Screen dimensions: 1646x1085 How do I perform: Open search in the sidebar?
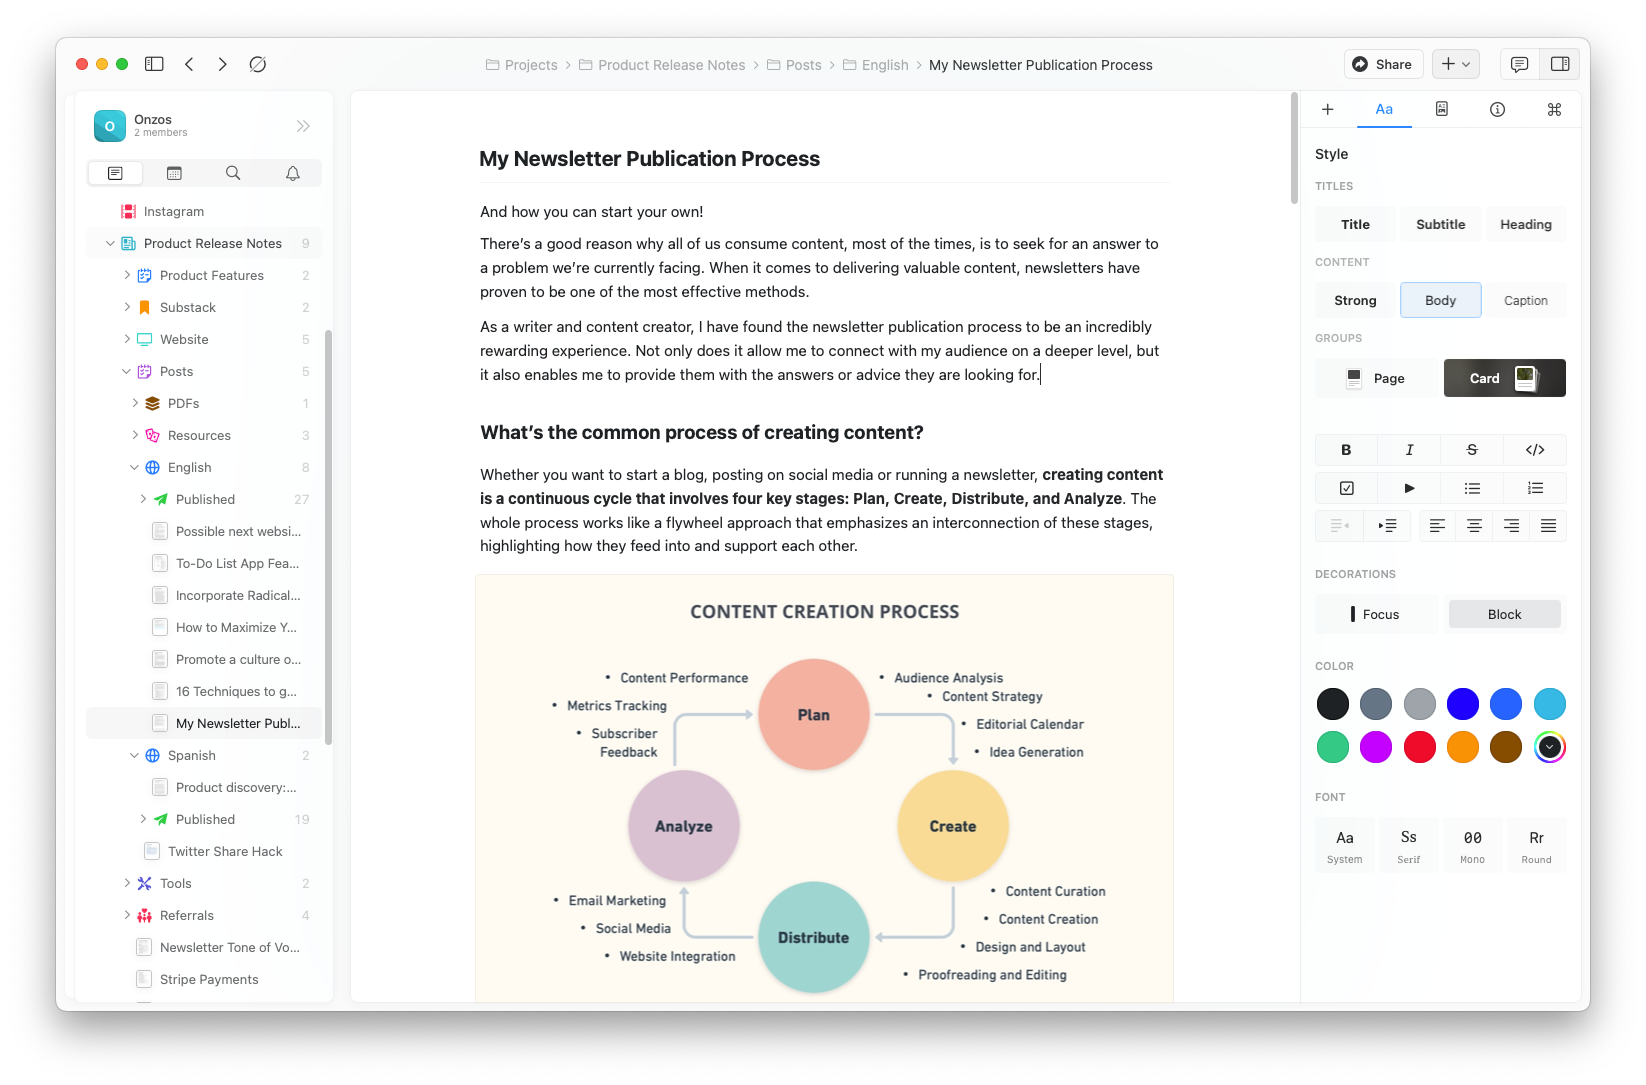[x=233, y=173]
